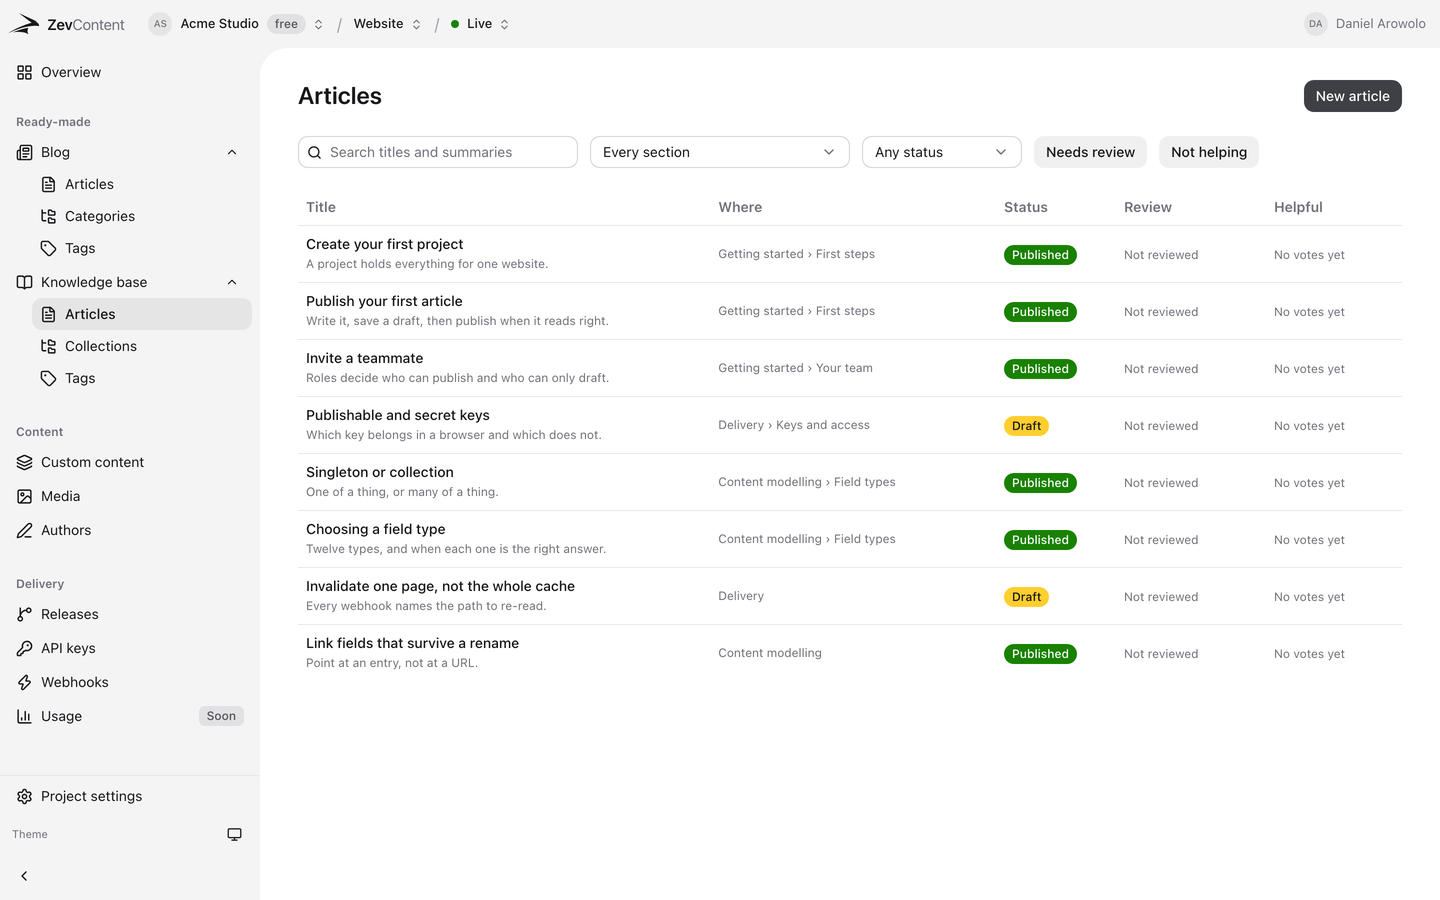Image resolution: width=1440 pixels, height=900 pixels.
Task: Go to Custom content
Action: [x=130, y=462]
